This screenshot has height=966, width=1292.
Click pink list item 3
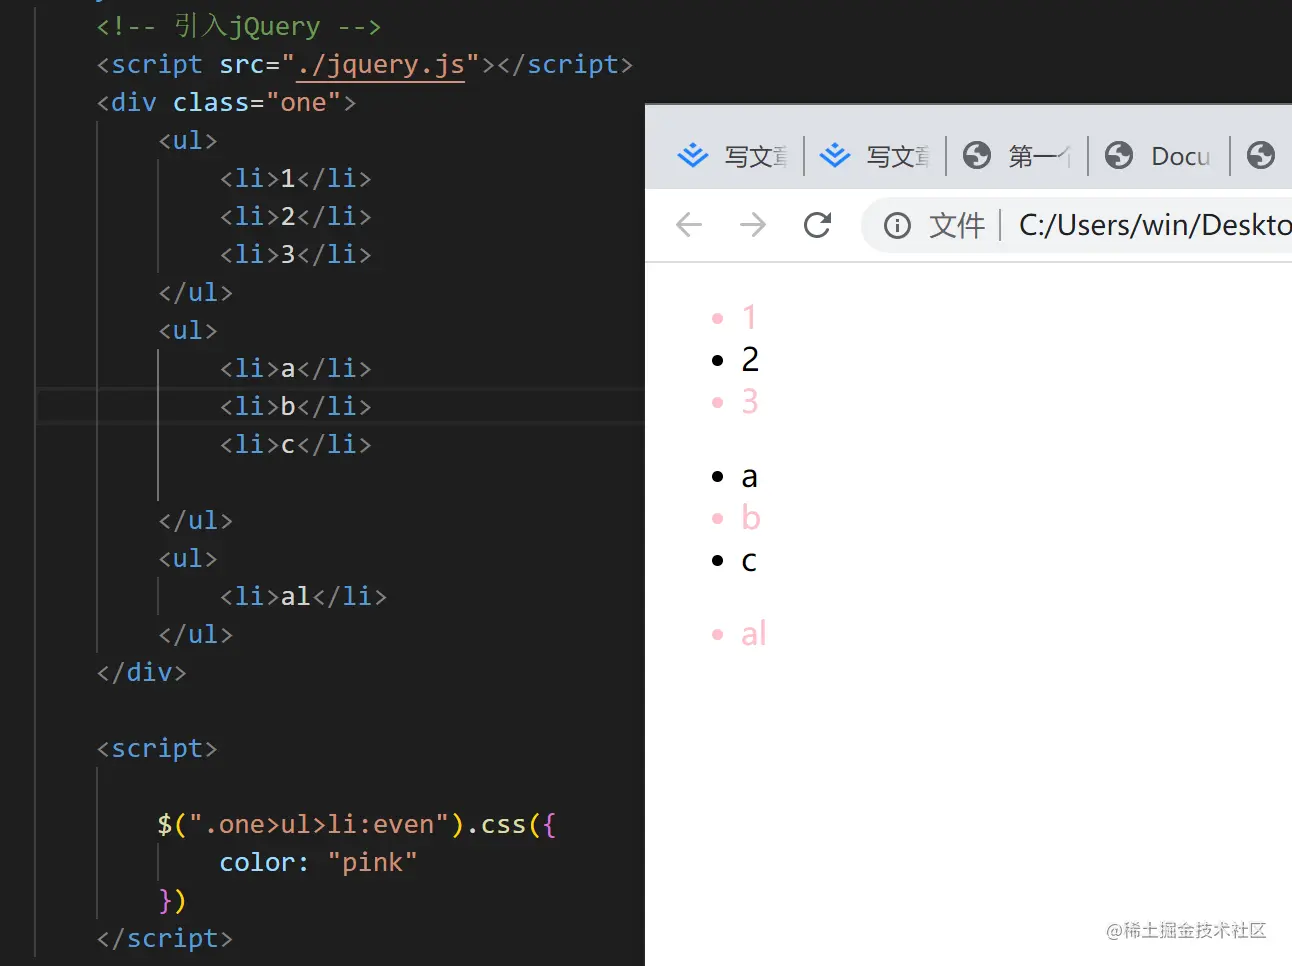click(750, 402)
